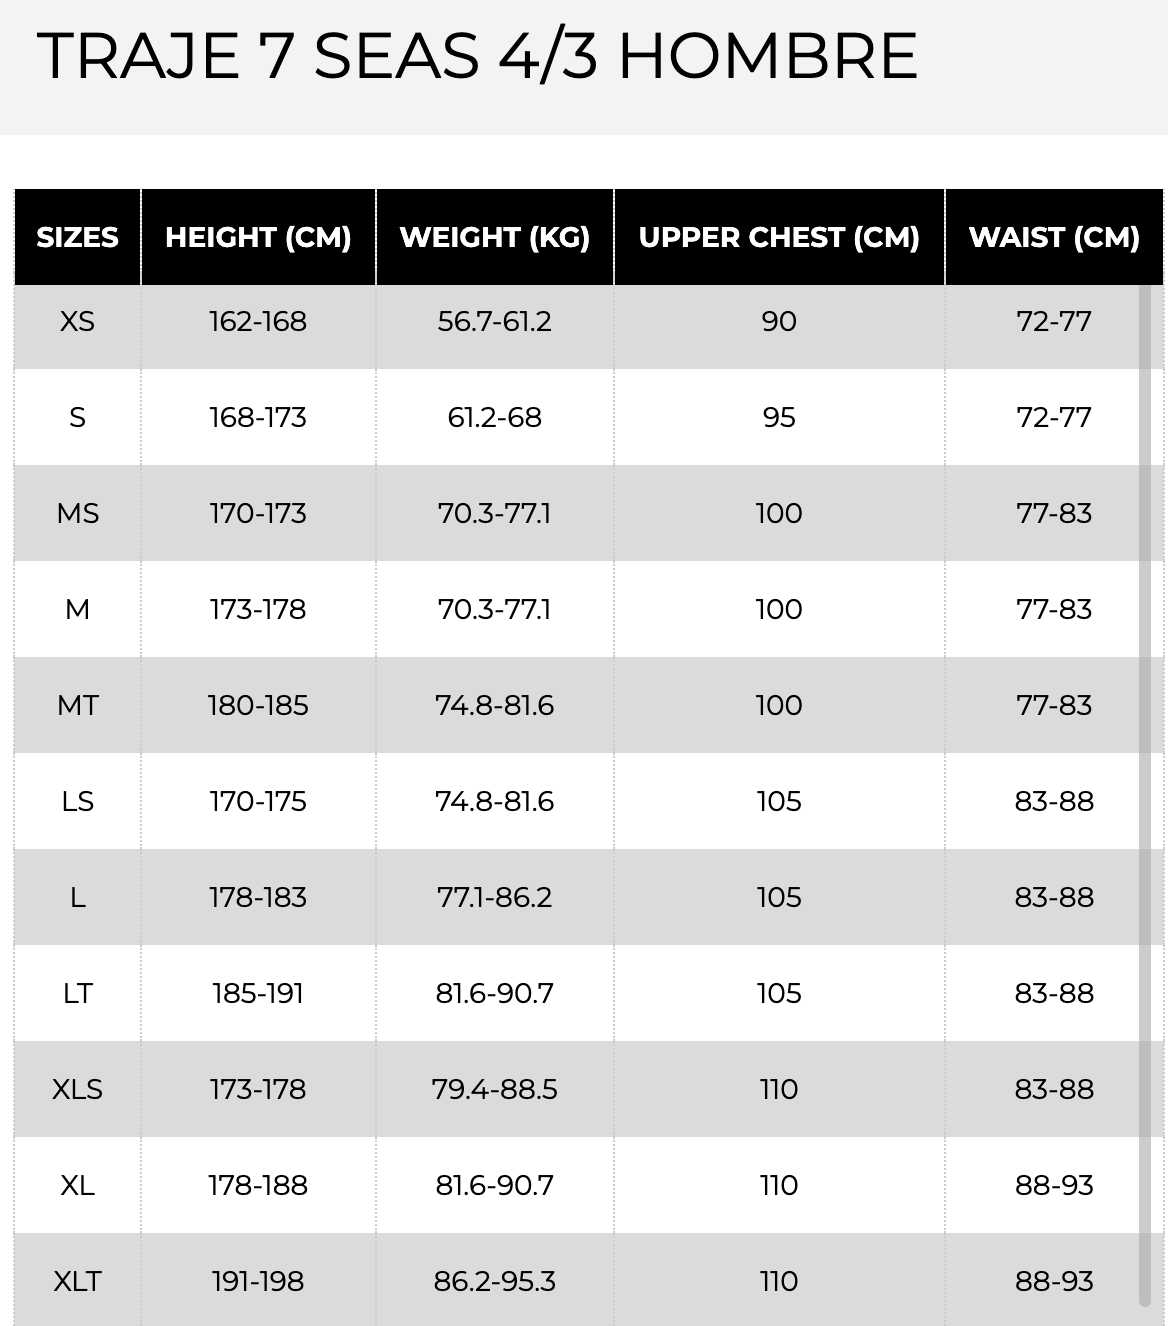Click the height value in the LS row
This screenshot has width=1168, height=1326.
pos(258,801)
